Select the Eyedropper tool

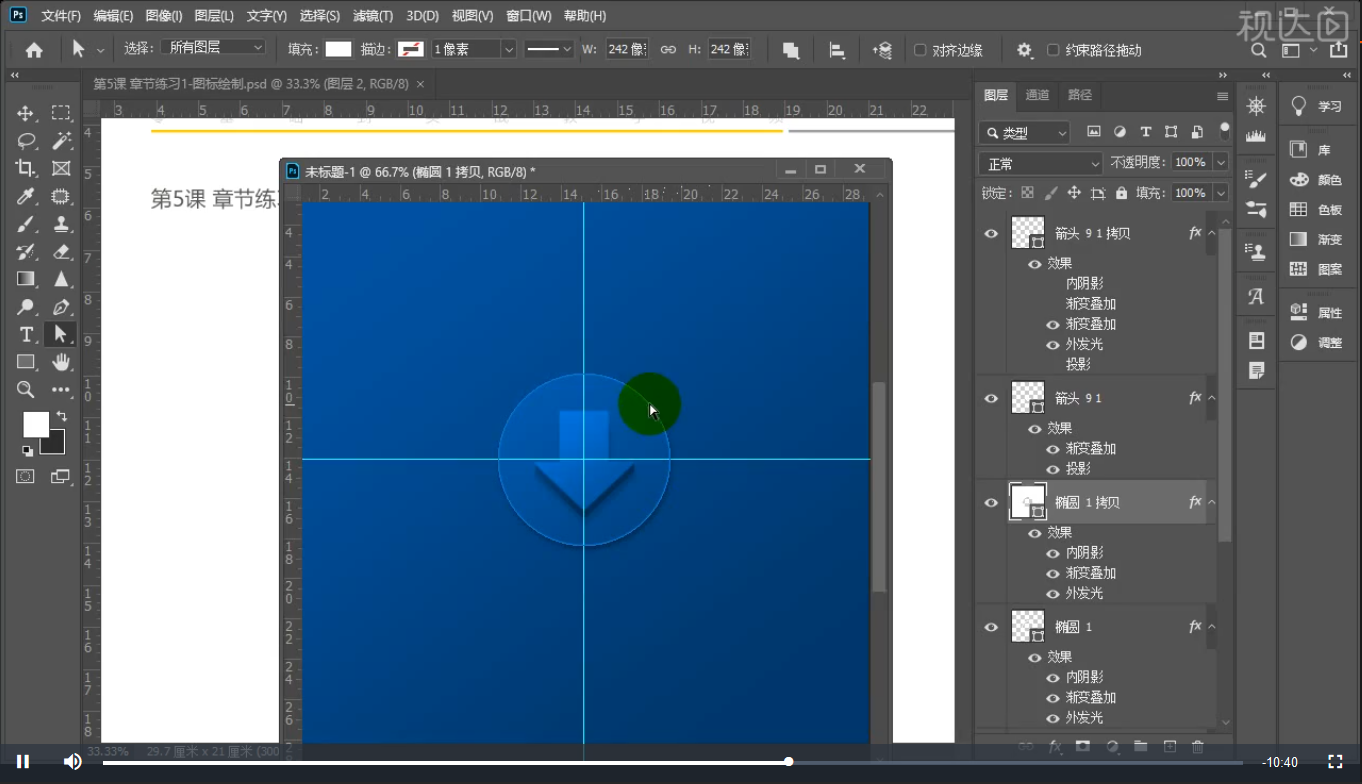click(x=26, y=197)
